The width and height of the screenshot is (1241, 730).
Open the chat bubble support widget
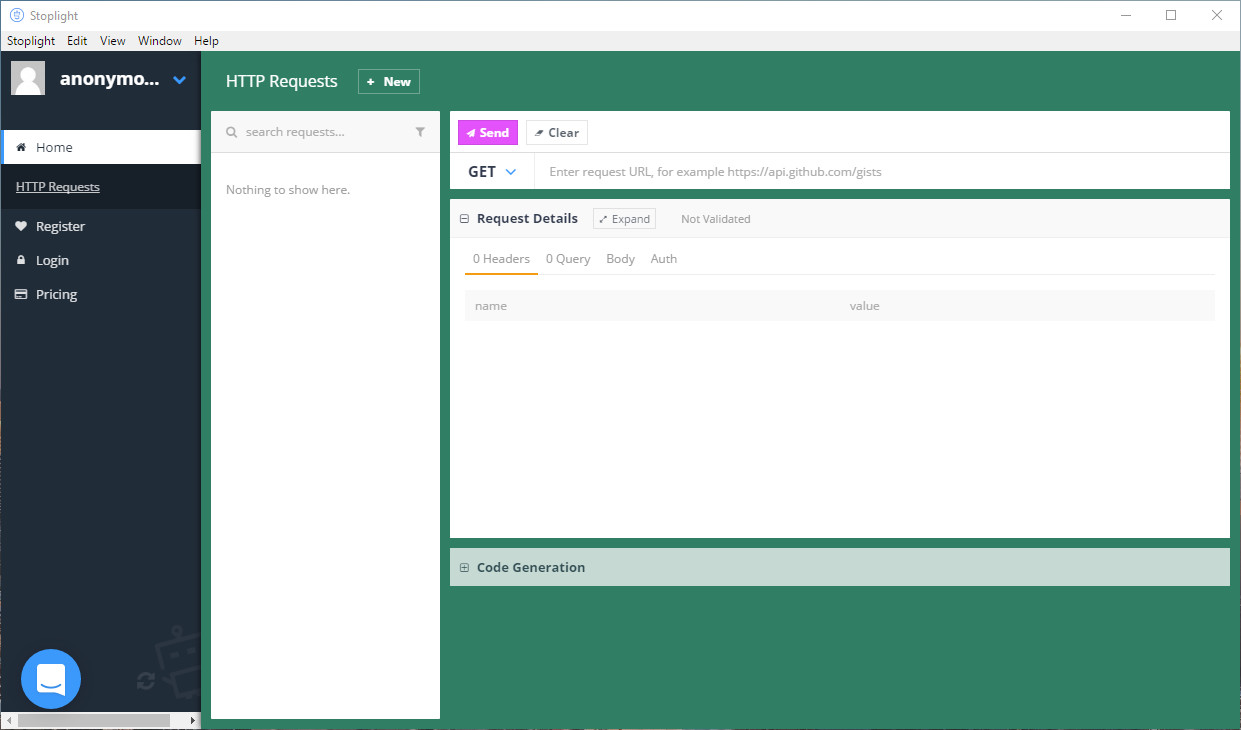tap(51, 680)
